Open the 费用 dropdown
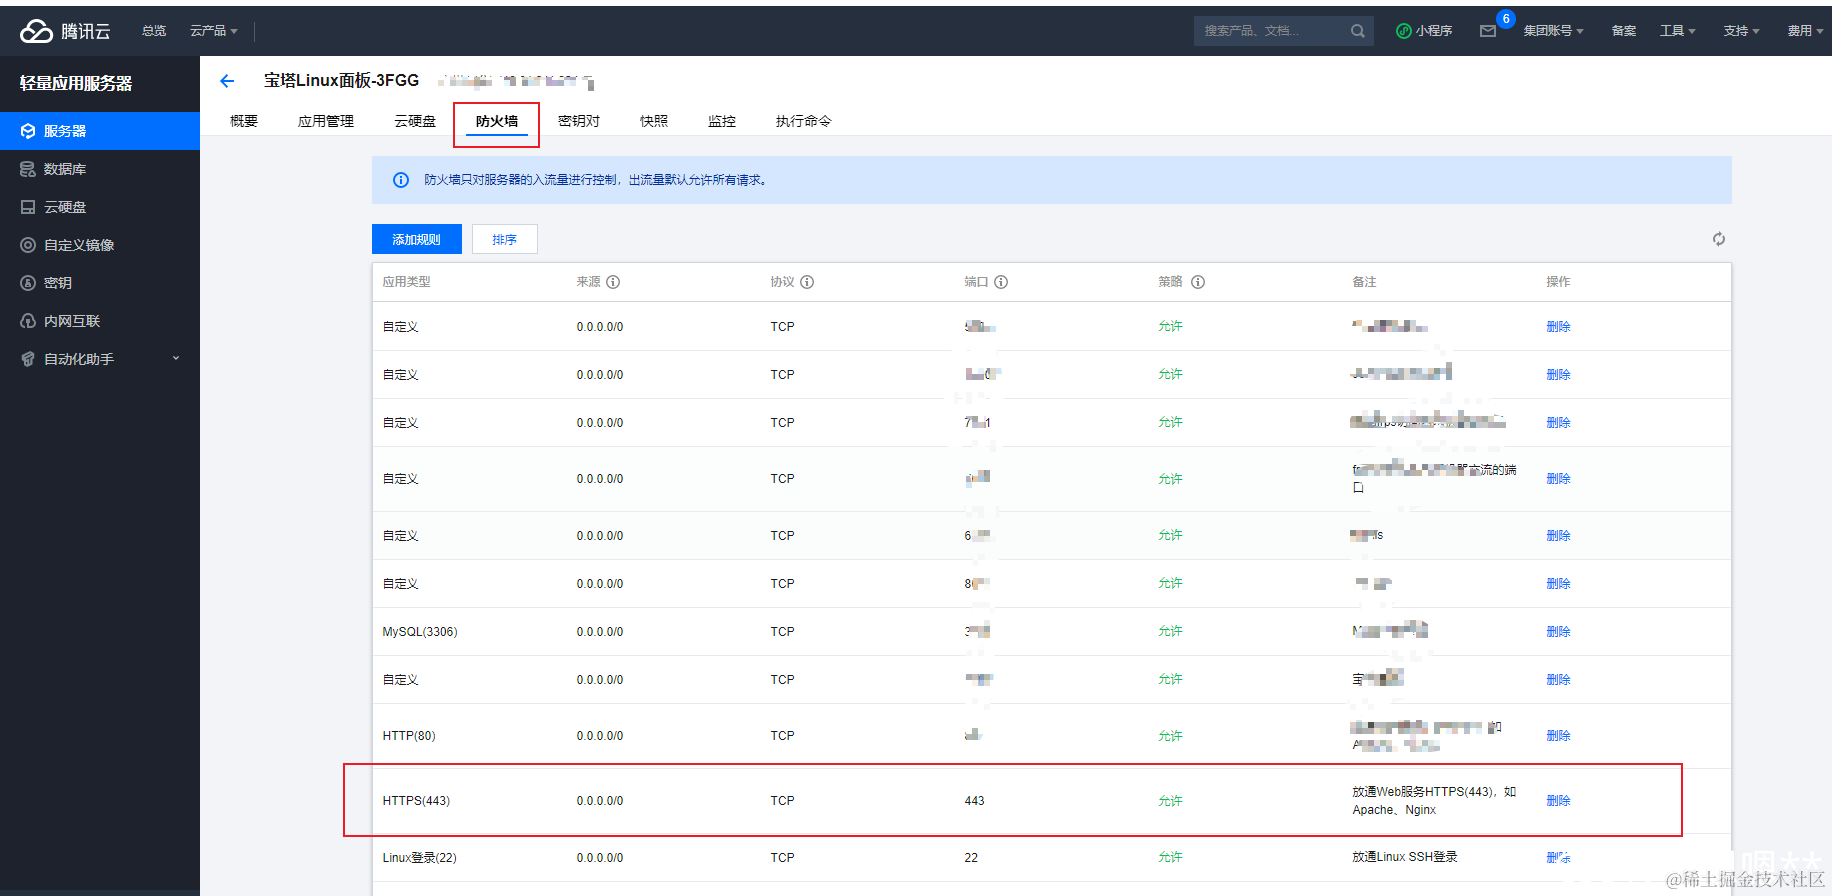The height and width of the screenshot is (896, 1832). [x=1805, y=31]
